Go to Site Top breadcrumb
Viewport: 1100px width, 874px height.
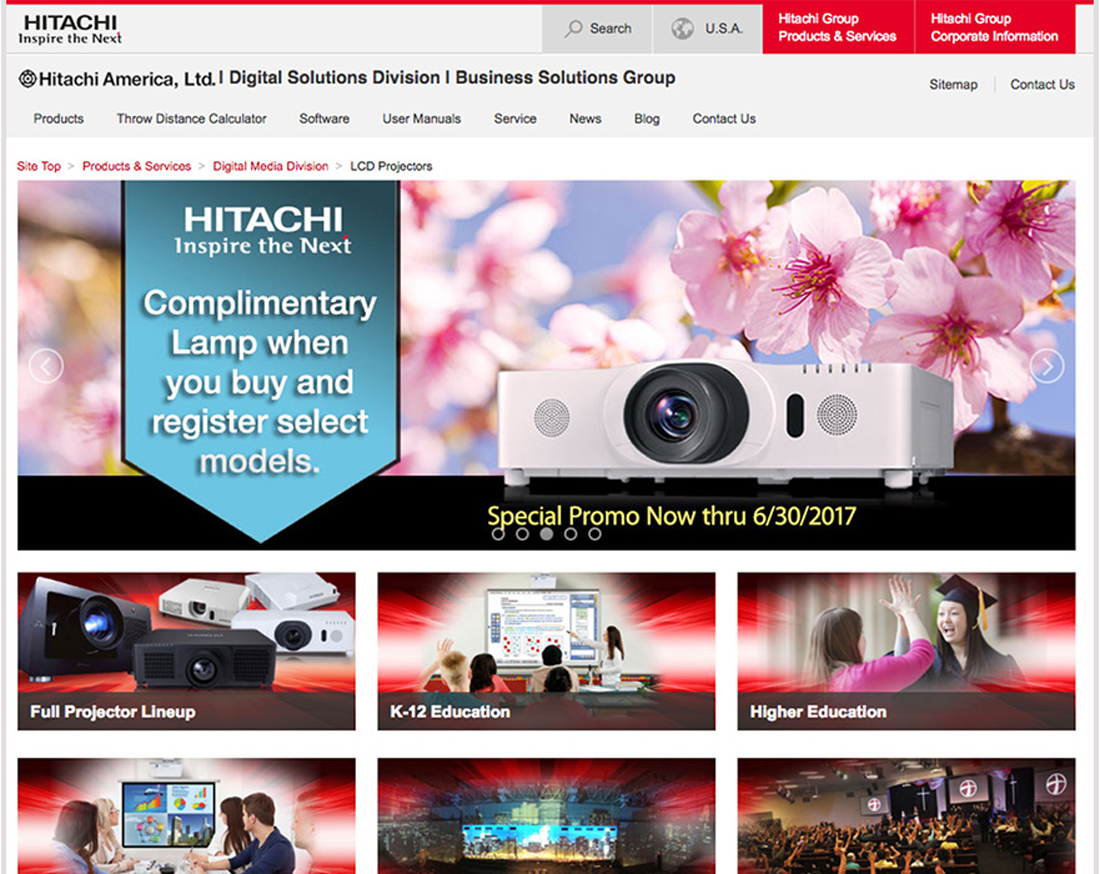(39, 166)
